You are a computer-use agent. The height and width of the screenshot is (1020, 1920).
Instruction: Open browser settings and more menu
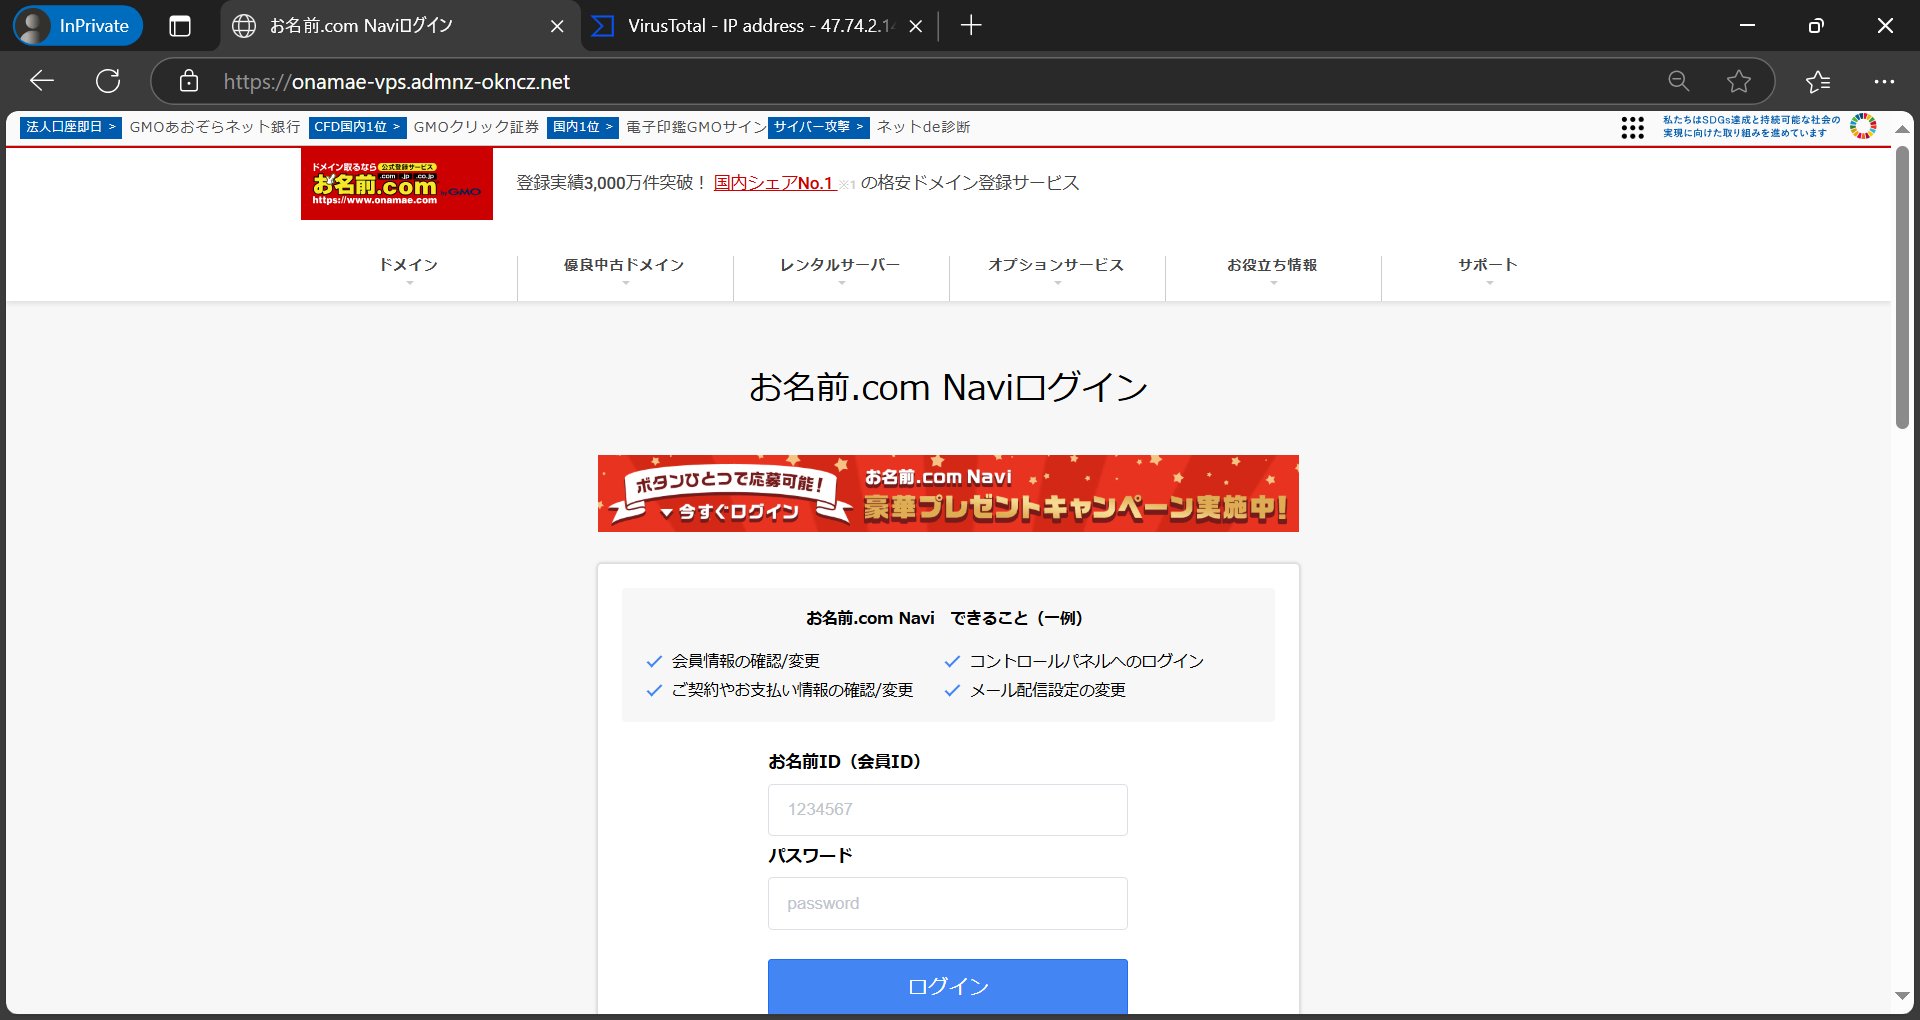pyautogui.click(x=1884, y=81)
